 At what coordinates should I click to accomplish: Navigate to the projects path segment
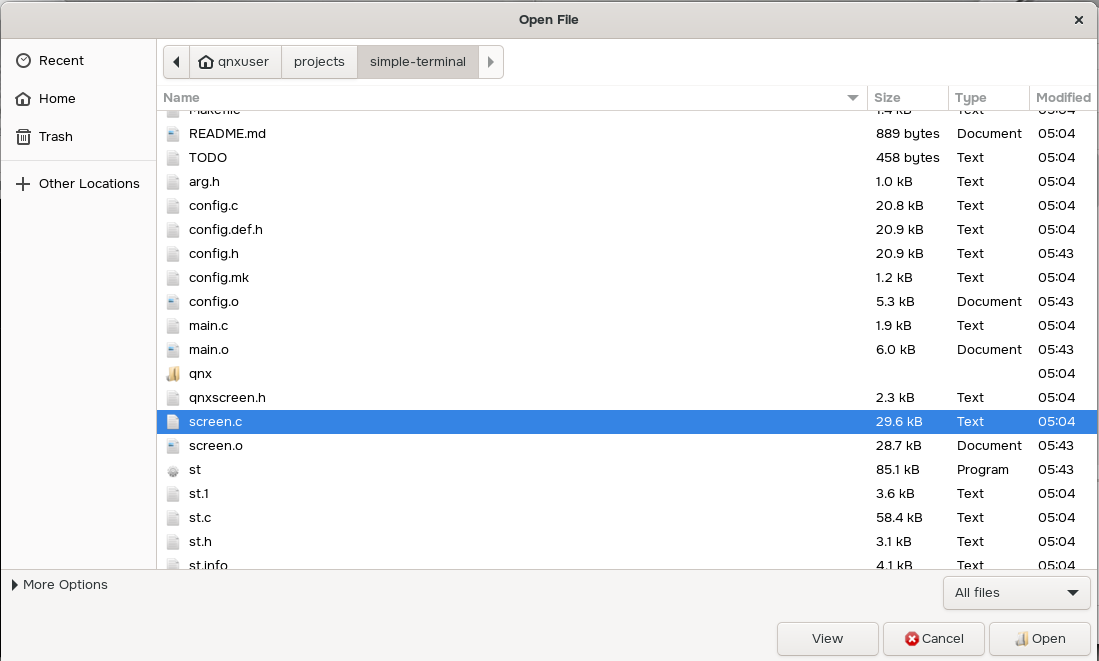click(x=319, y=62)
